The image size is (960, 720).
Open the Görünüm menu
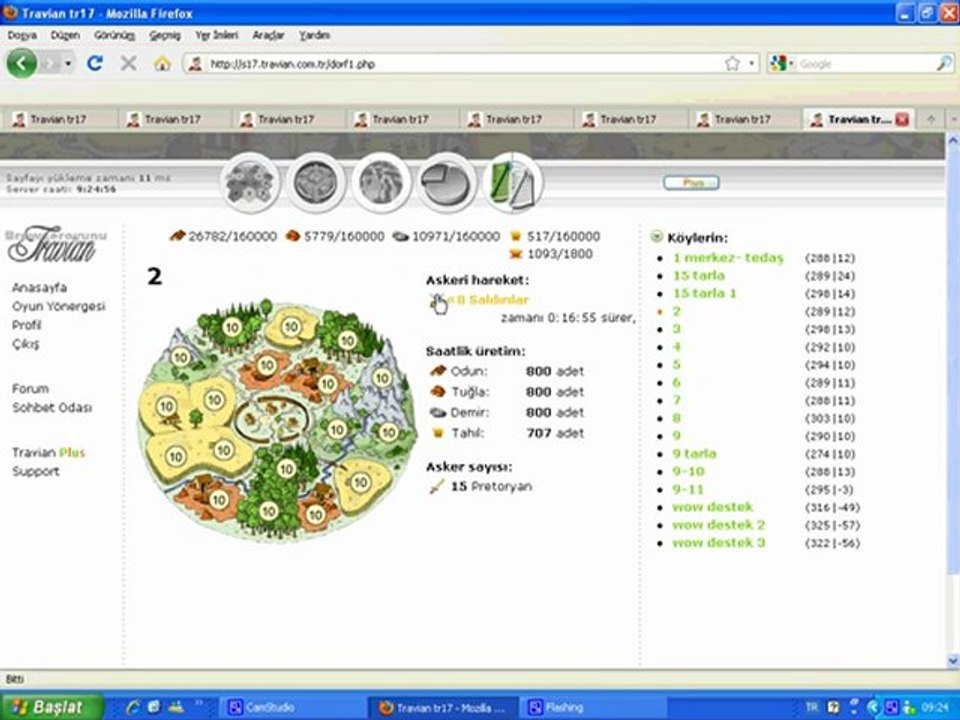coord(114,36)
